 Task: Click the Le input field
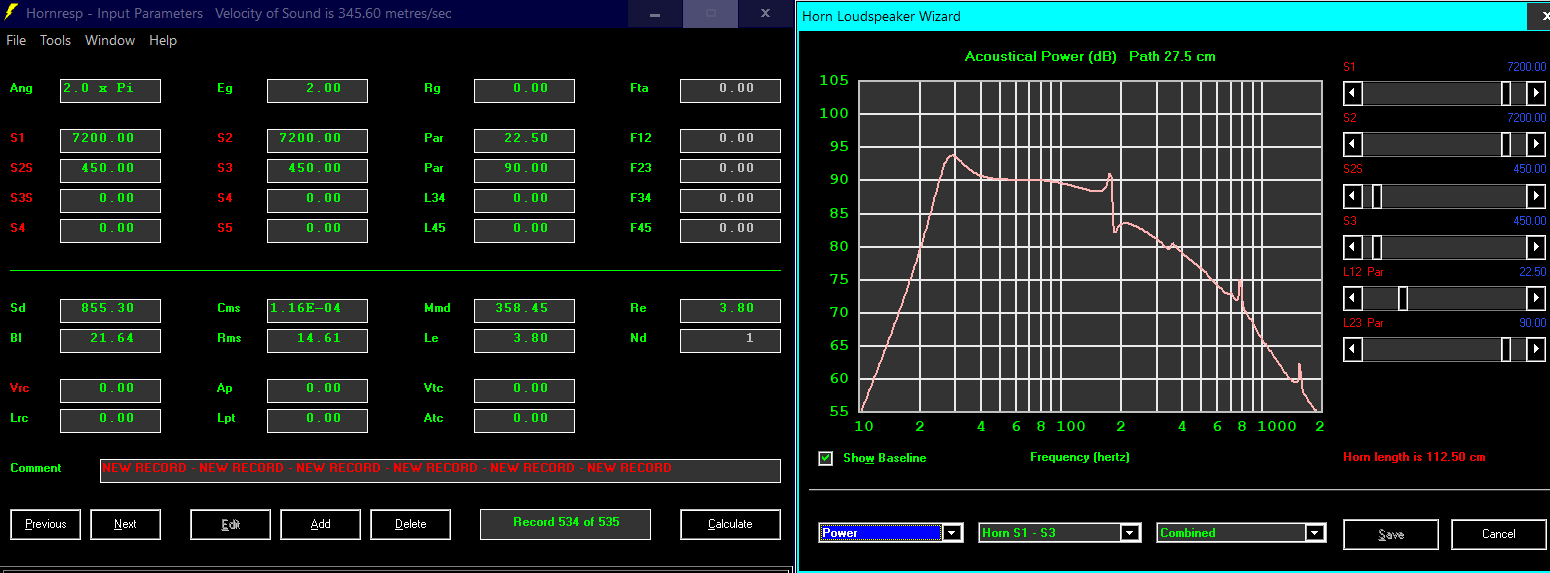point(524,340)
